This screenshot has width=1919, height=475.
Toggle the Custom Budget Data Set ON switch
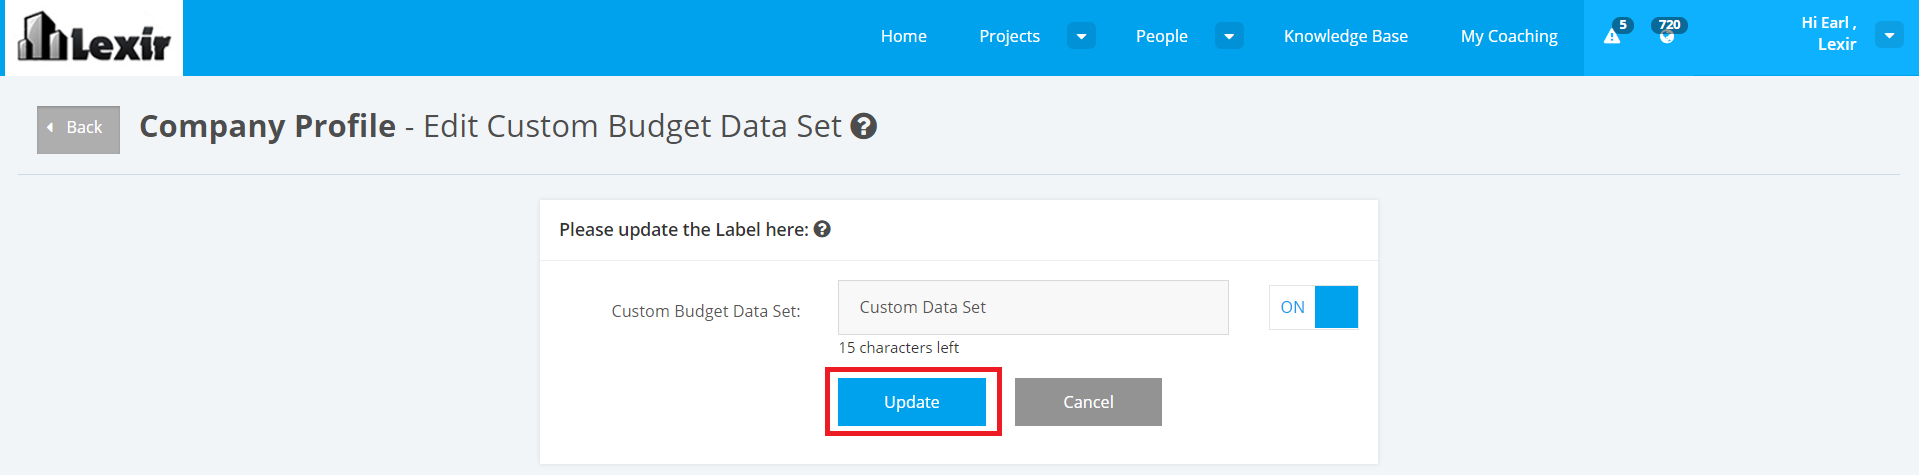[x=1313, y=307]
